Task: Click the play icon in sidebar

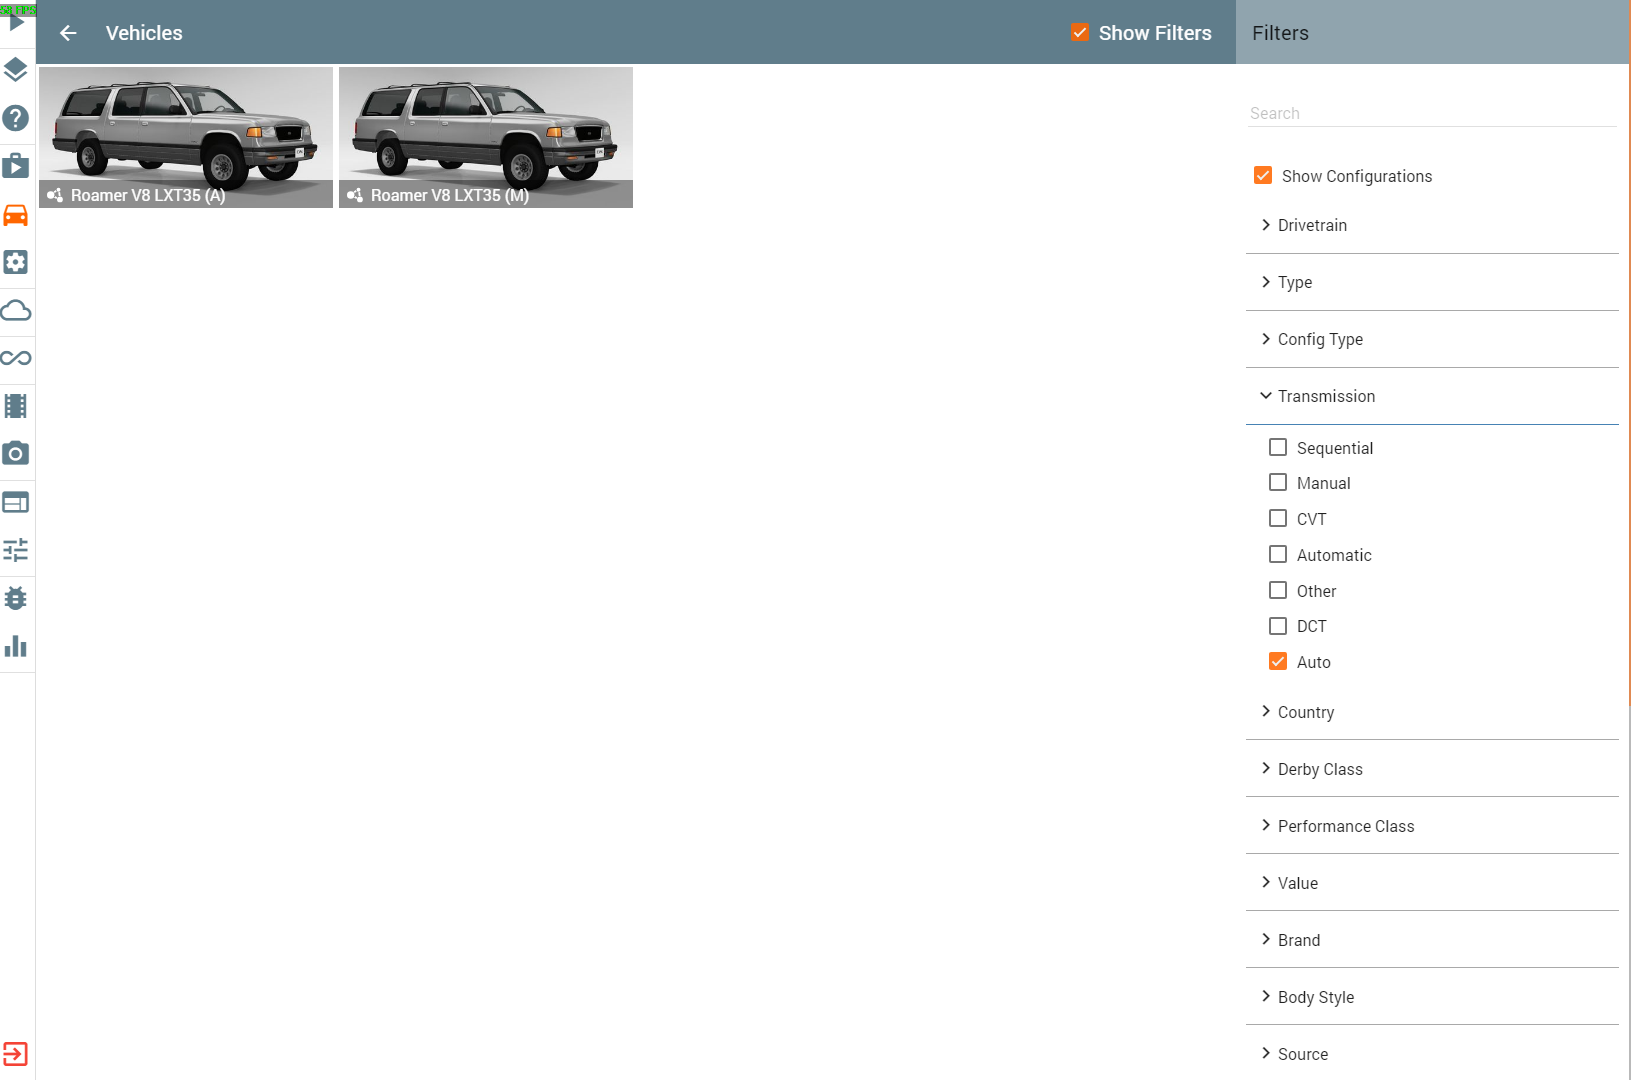Action: click(x=16, y=22)
